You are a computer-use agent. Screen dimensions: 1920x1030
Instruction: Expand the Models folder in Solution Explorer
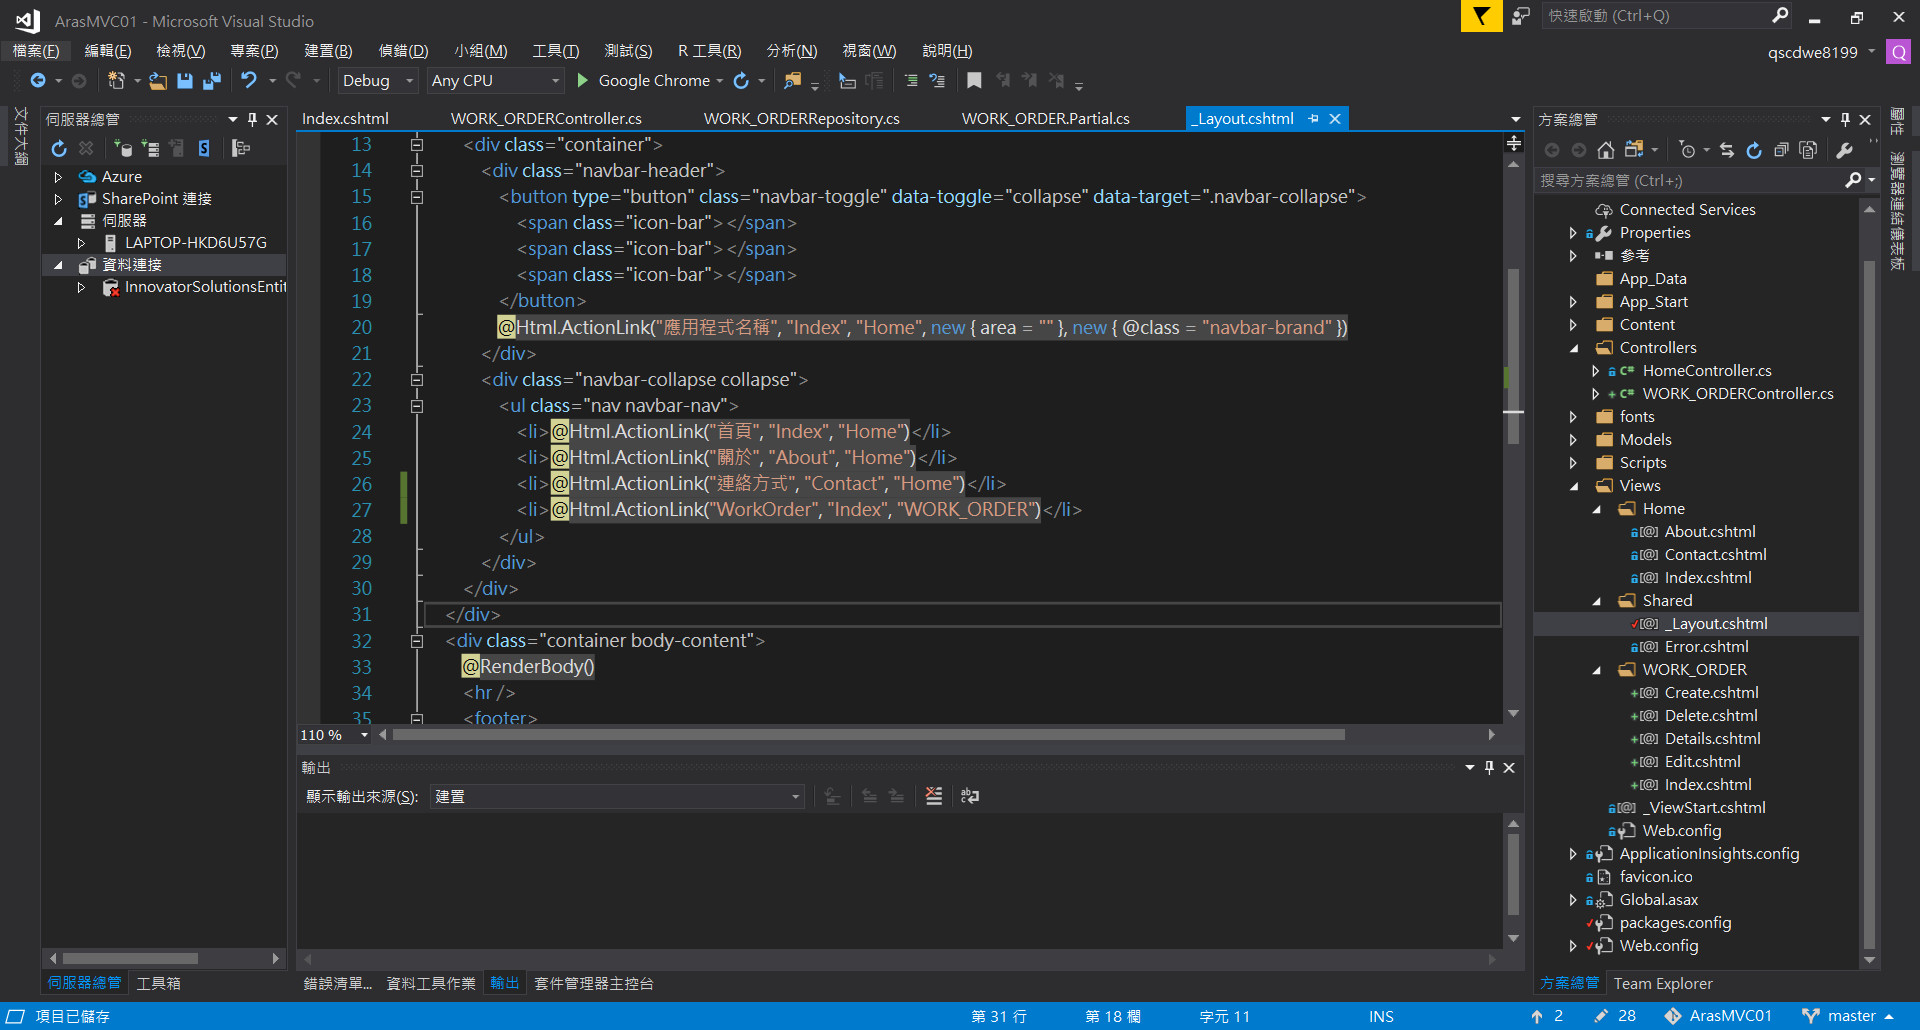click(x=1574, y=440)
